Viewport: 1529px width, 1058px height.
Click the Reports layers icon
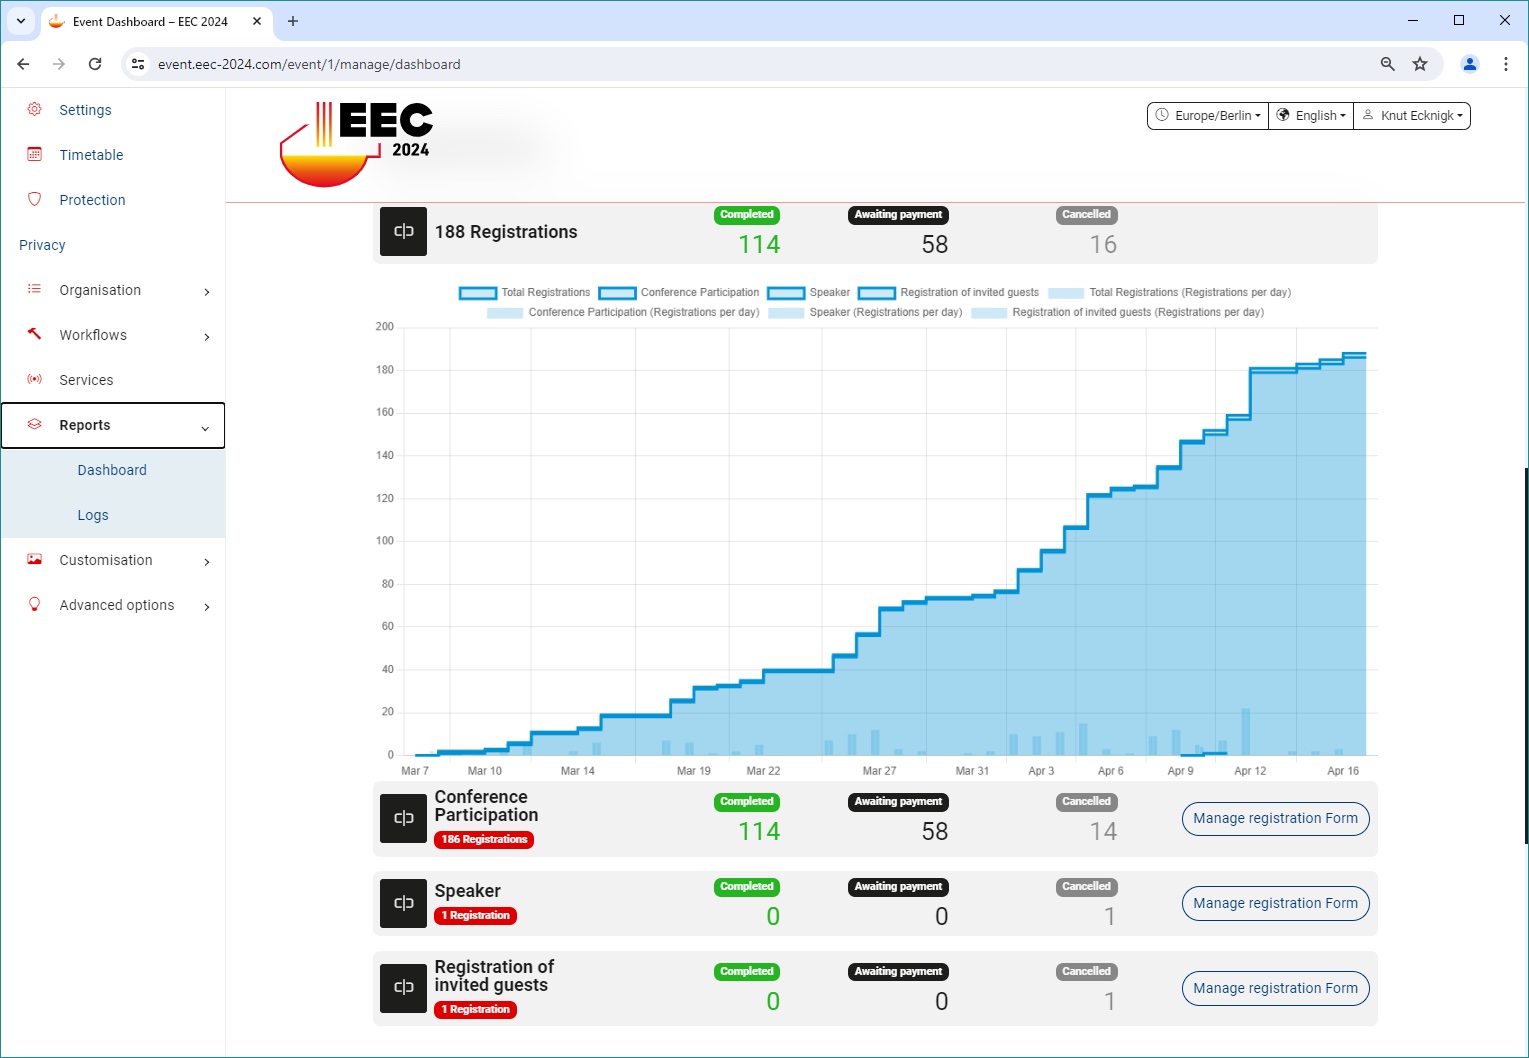[x=35, y=424]
